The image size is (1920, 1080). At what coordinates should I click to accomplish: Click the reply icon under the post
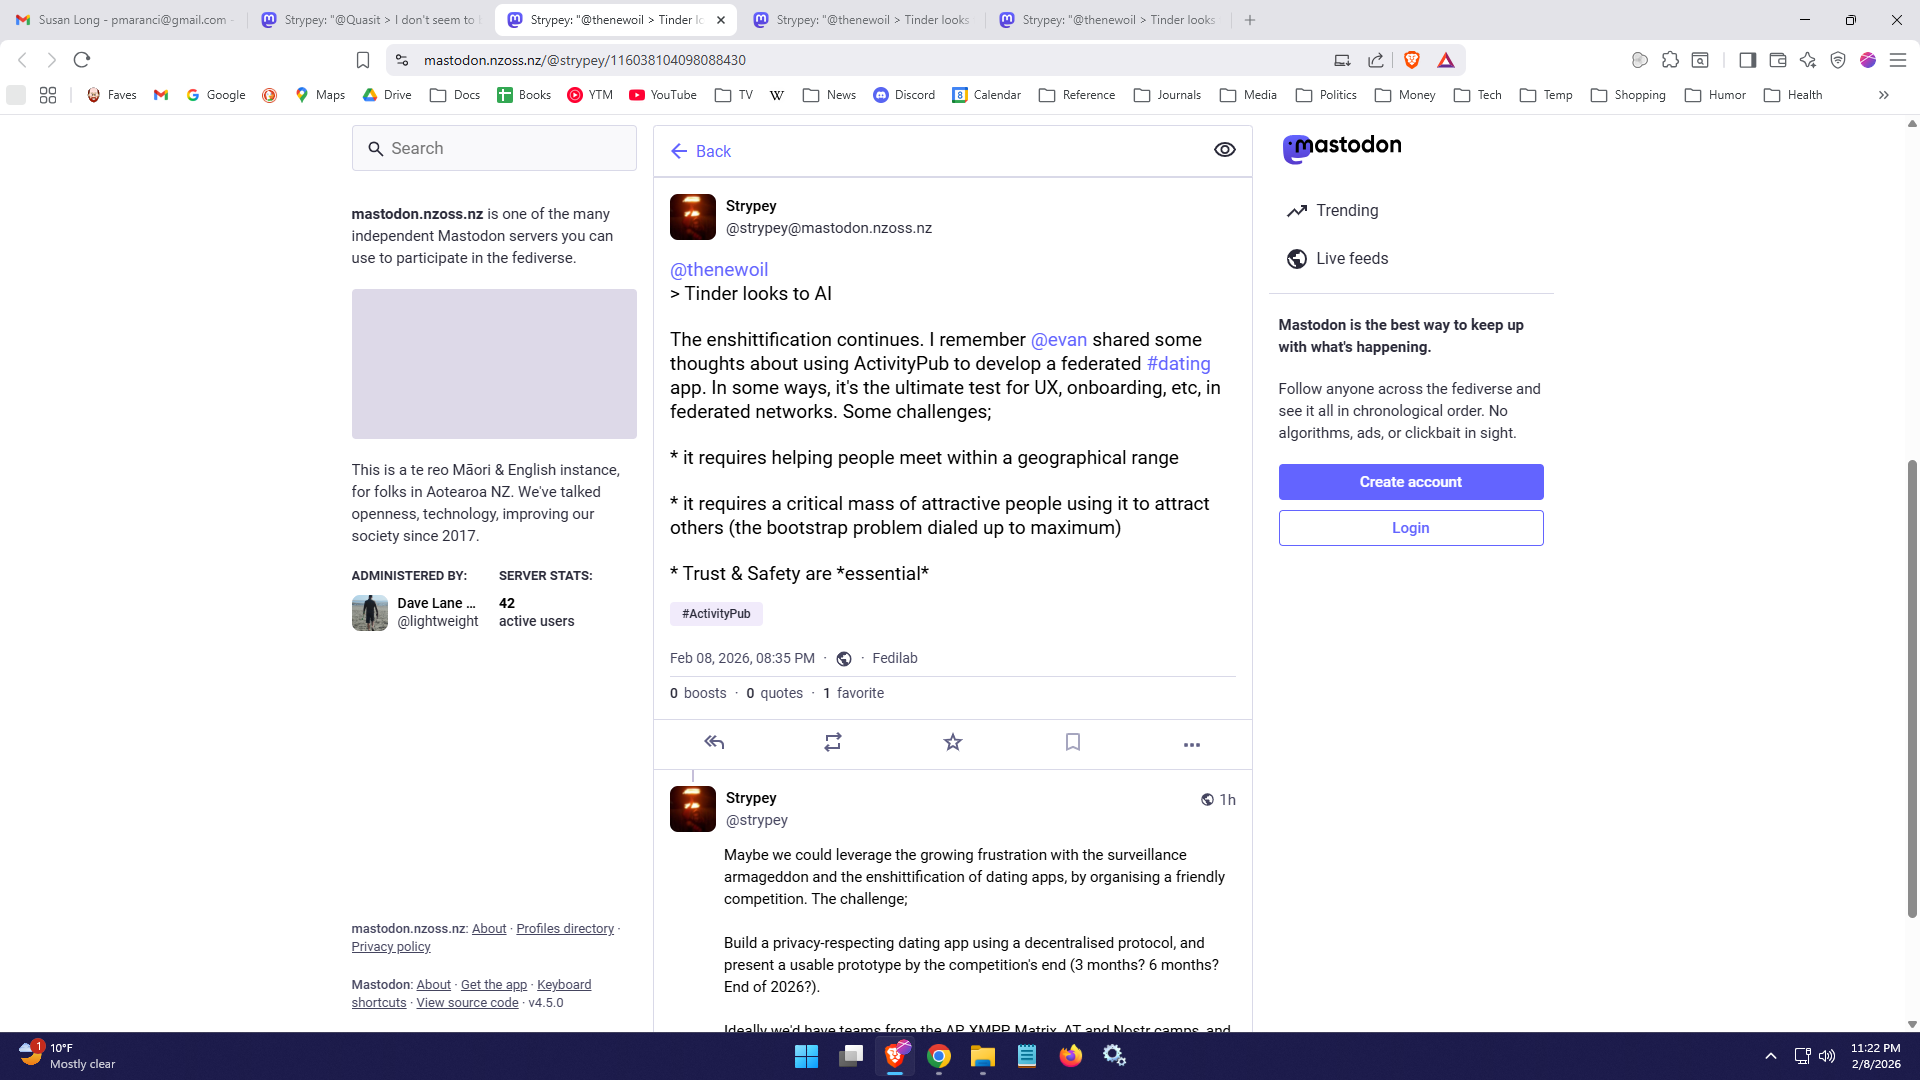pyautogui.click(x=714, y=742)
